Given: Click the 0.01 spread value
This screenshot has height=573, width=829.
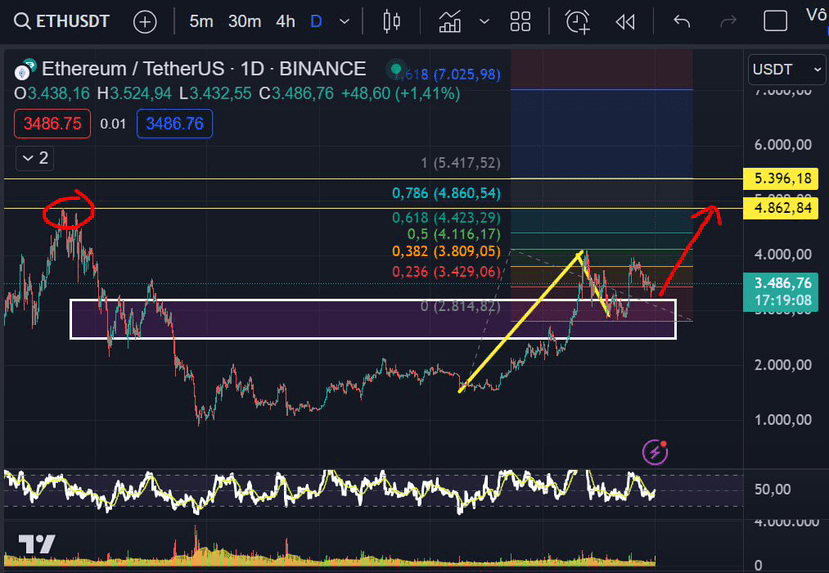Looking at the screenshot, I should click(x=113, y=124).
